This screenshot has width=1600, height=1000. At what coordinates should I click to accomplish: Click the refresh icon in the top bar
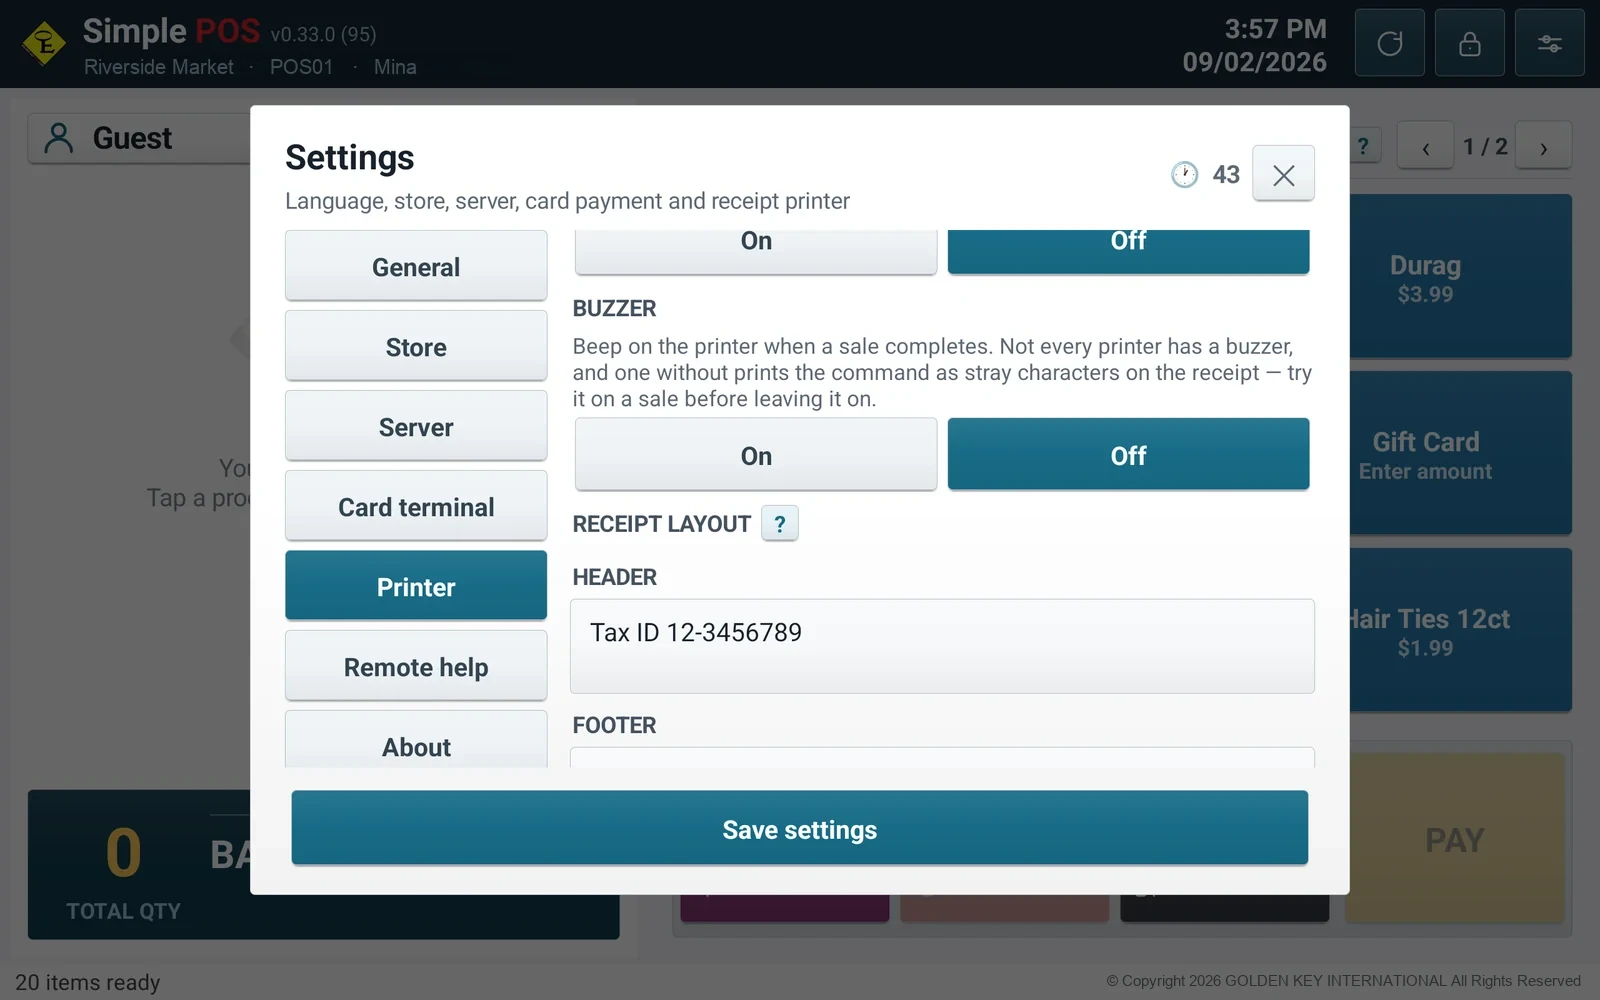tap(1389, 43)
